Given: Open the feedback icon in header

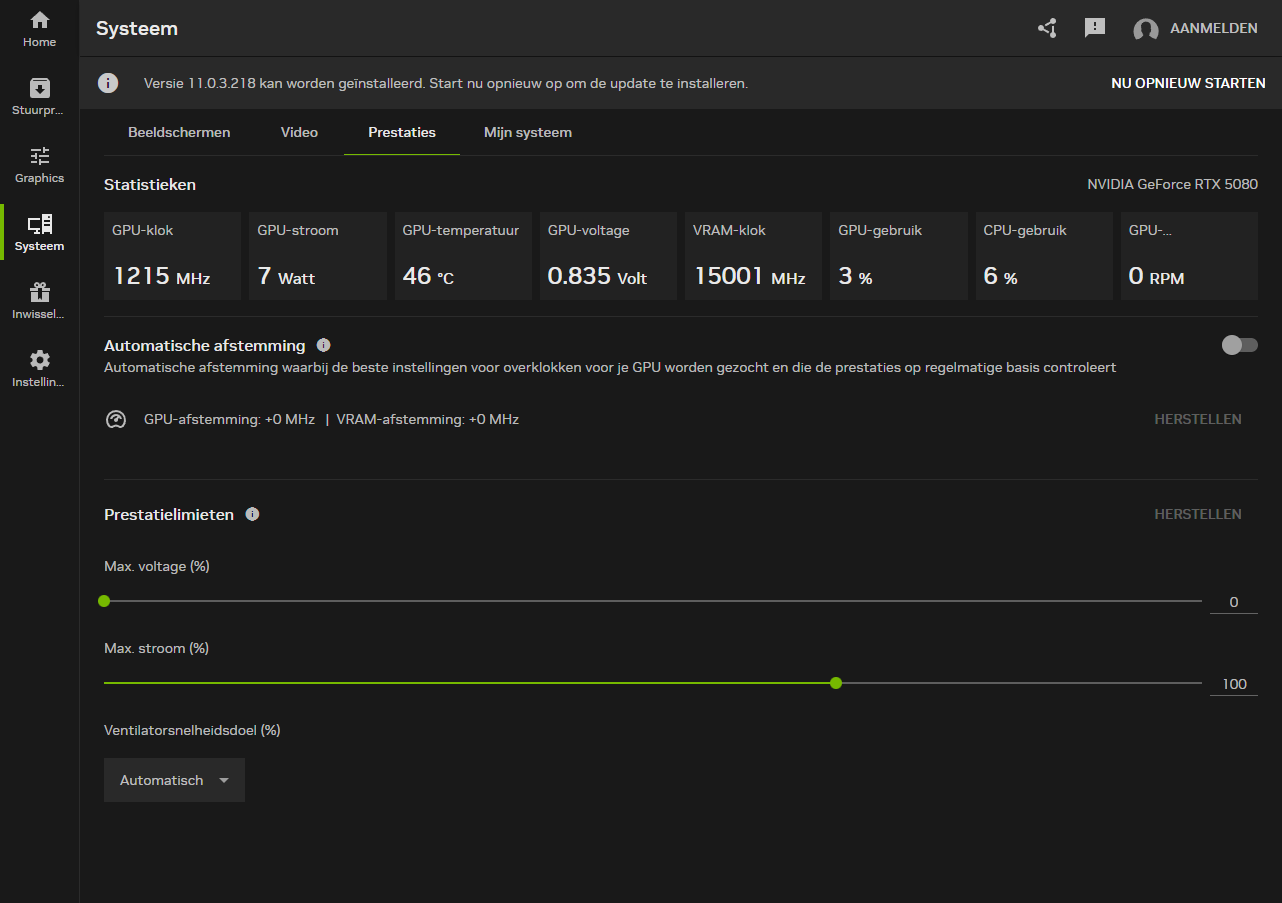Looking at the screenshot, I should [x=1095, y=28].
